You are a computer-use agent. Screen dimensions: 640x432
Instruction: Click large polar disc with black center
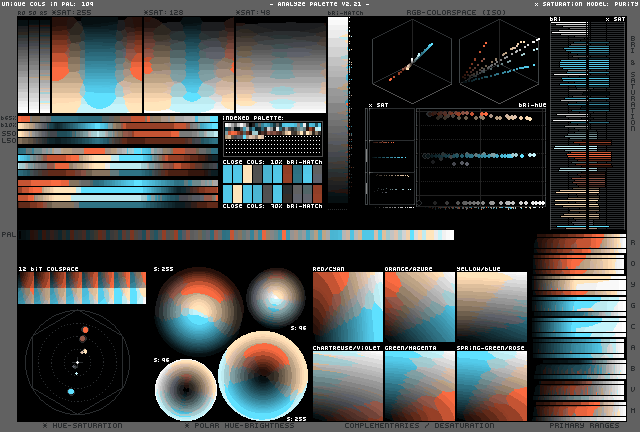click(x=263, y=376)
